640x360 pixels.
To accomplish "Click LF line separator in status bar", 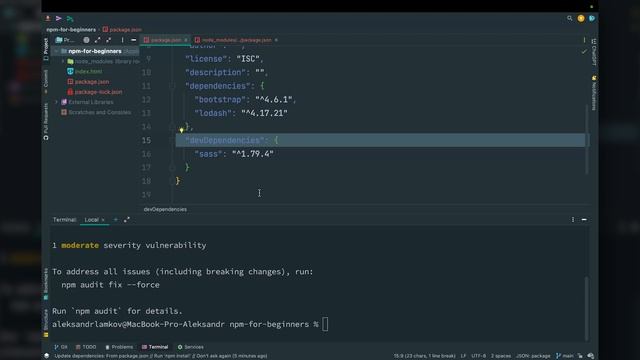I will 463,356.
